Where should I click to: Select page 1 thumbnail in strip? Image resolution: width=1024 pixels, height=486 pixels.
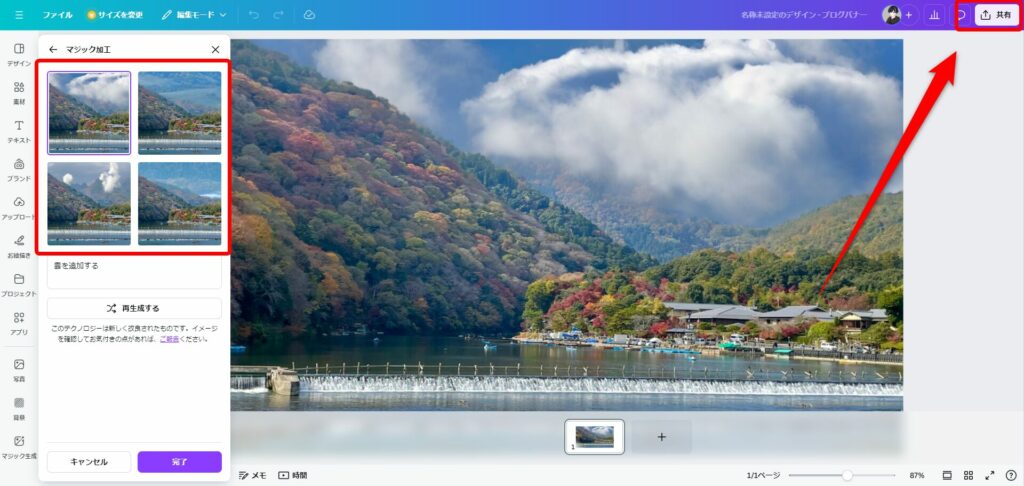pos(594,436)
